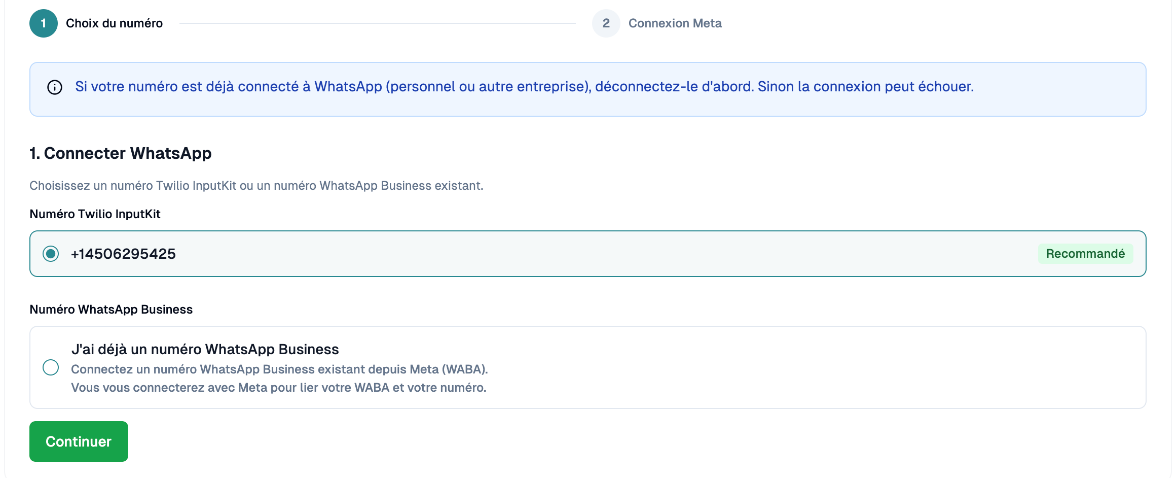The width and height of the screenshot is (1176, 478).
Task: Click the Vous vous connecterez avec Meta line
Action: tap(278, 389)
